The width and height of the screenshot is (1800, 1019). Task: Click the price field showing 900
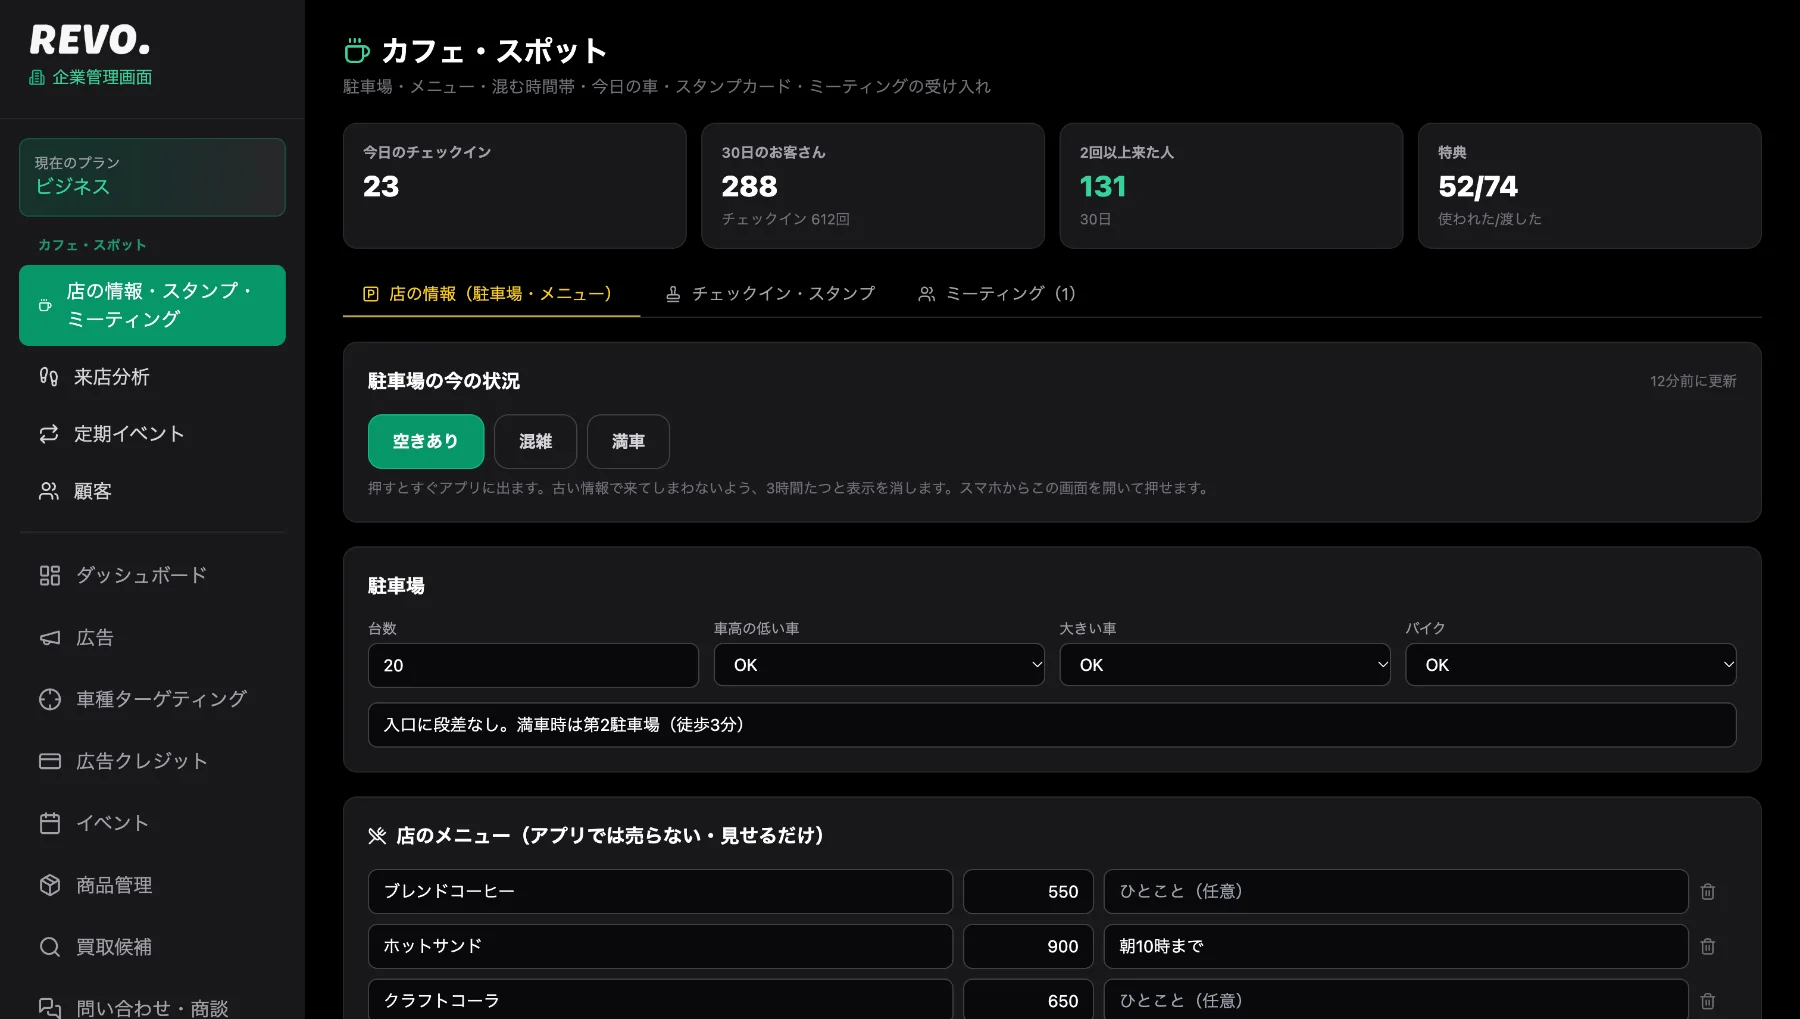pyautogui.click(x=1028, y=946)
